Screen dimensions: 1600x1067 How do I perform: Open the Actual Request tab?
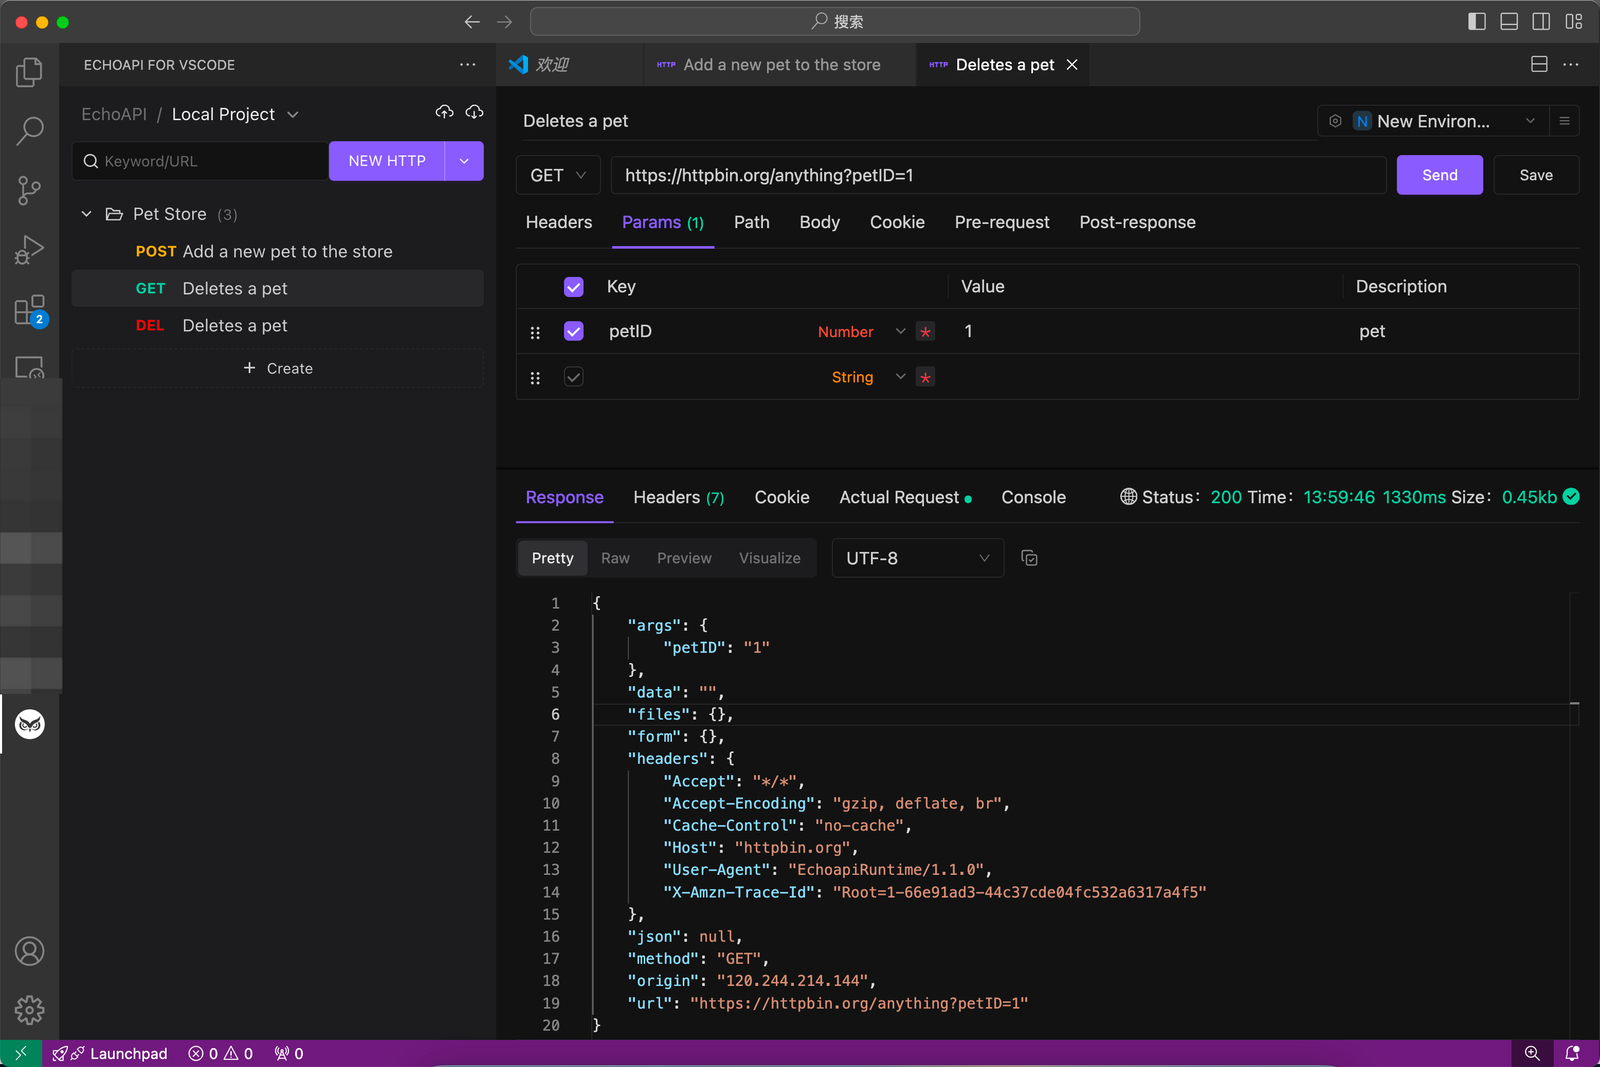pyautogui.click(x=898, y=497)
